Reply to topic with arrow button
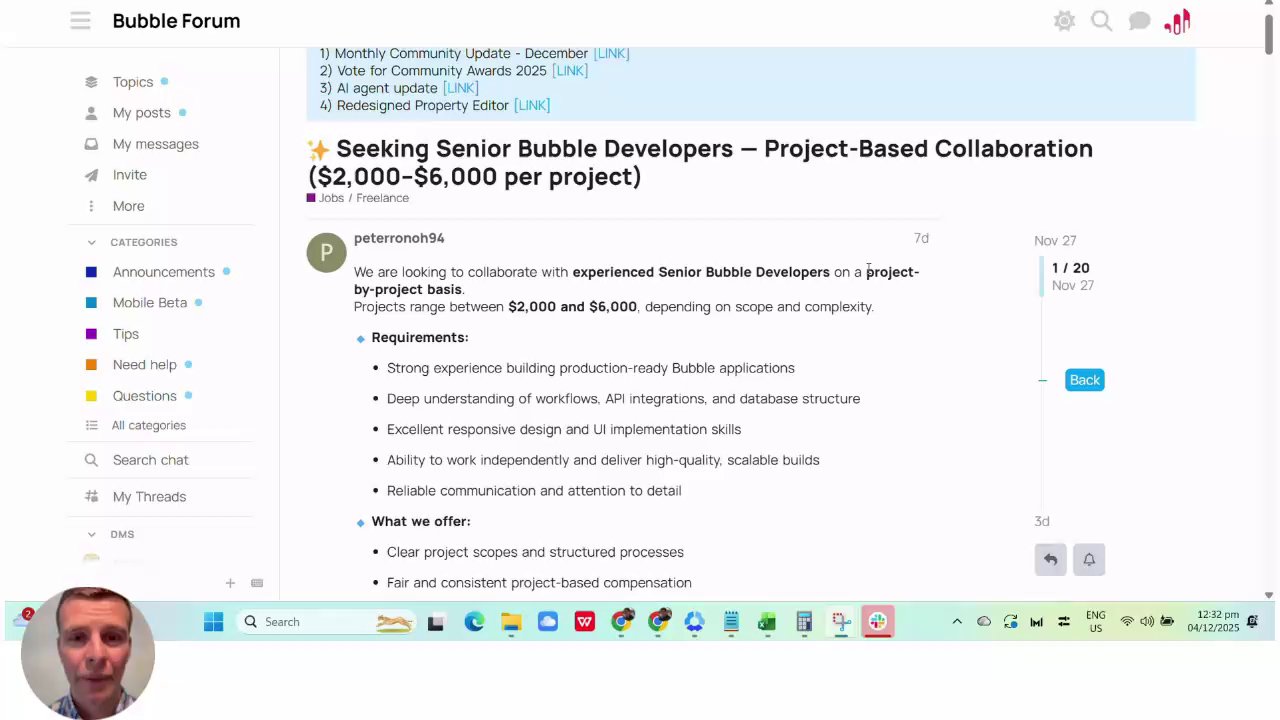This screenshot has height=720, width=1280. tap(1050, 560)
